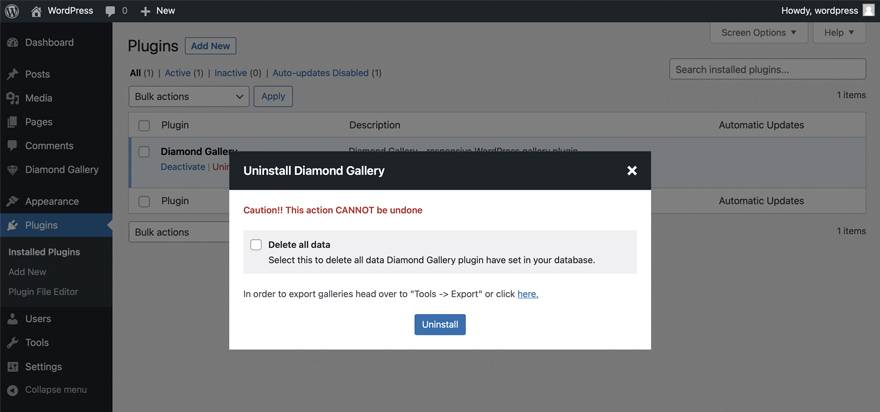Viewport: 880px width, 412px height.
Task: Click 'Caution!! This action CANNOT be undone' text
Action: 333,210
